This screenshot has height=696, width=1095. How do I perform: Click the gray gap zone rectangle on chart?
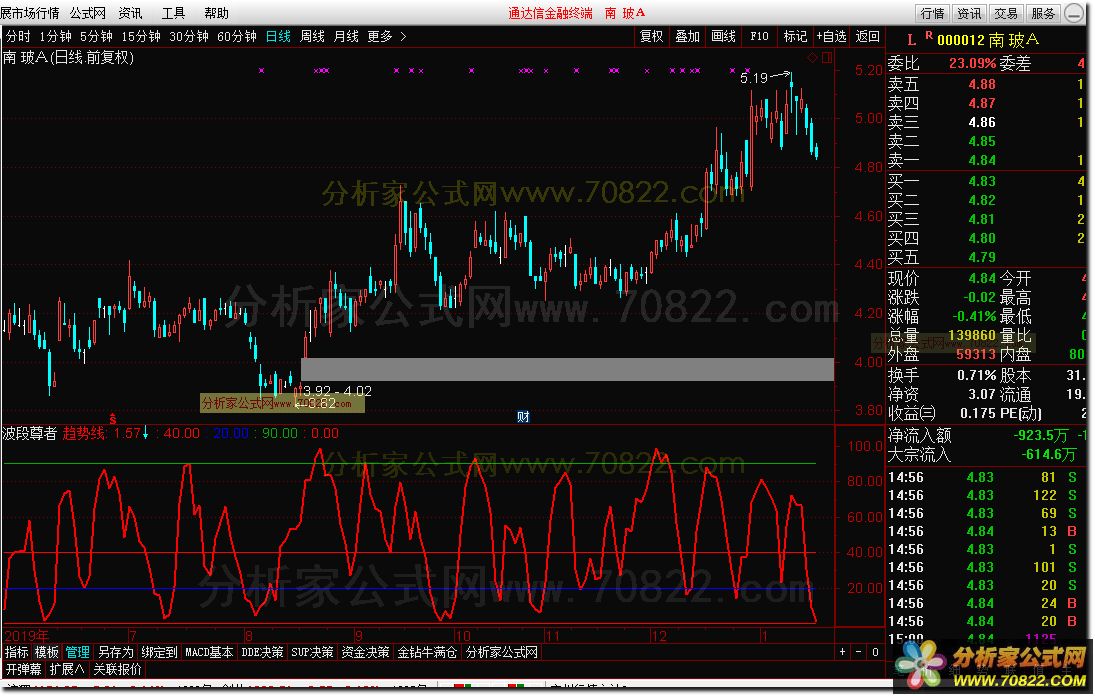[x=567, y=369]
